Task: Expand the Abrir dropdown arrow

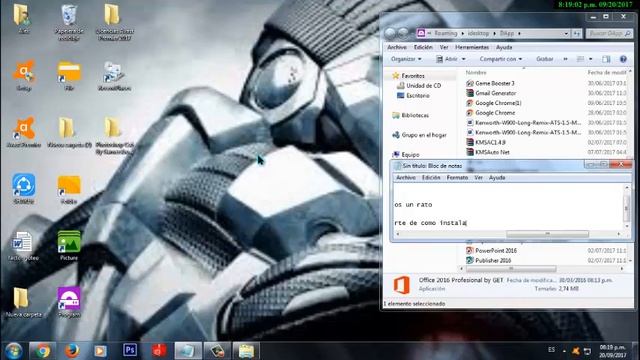Action: 464,59
